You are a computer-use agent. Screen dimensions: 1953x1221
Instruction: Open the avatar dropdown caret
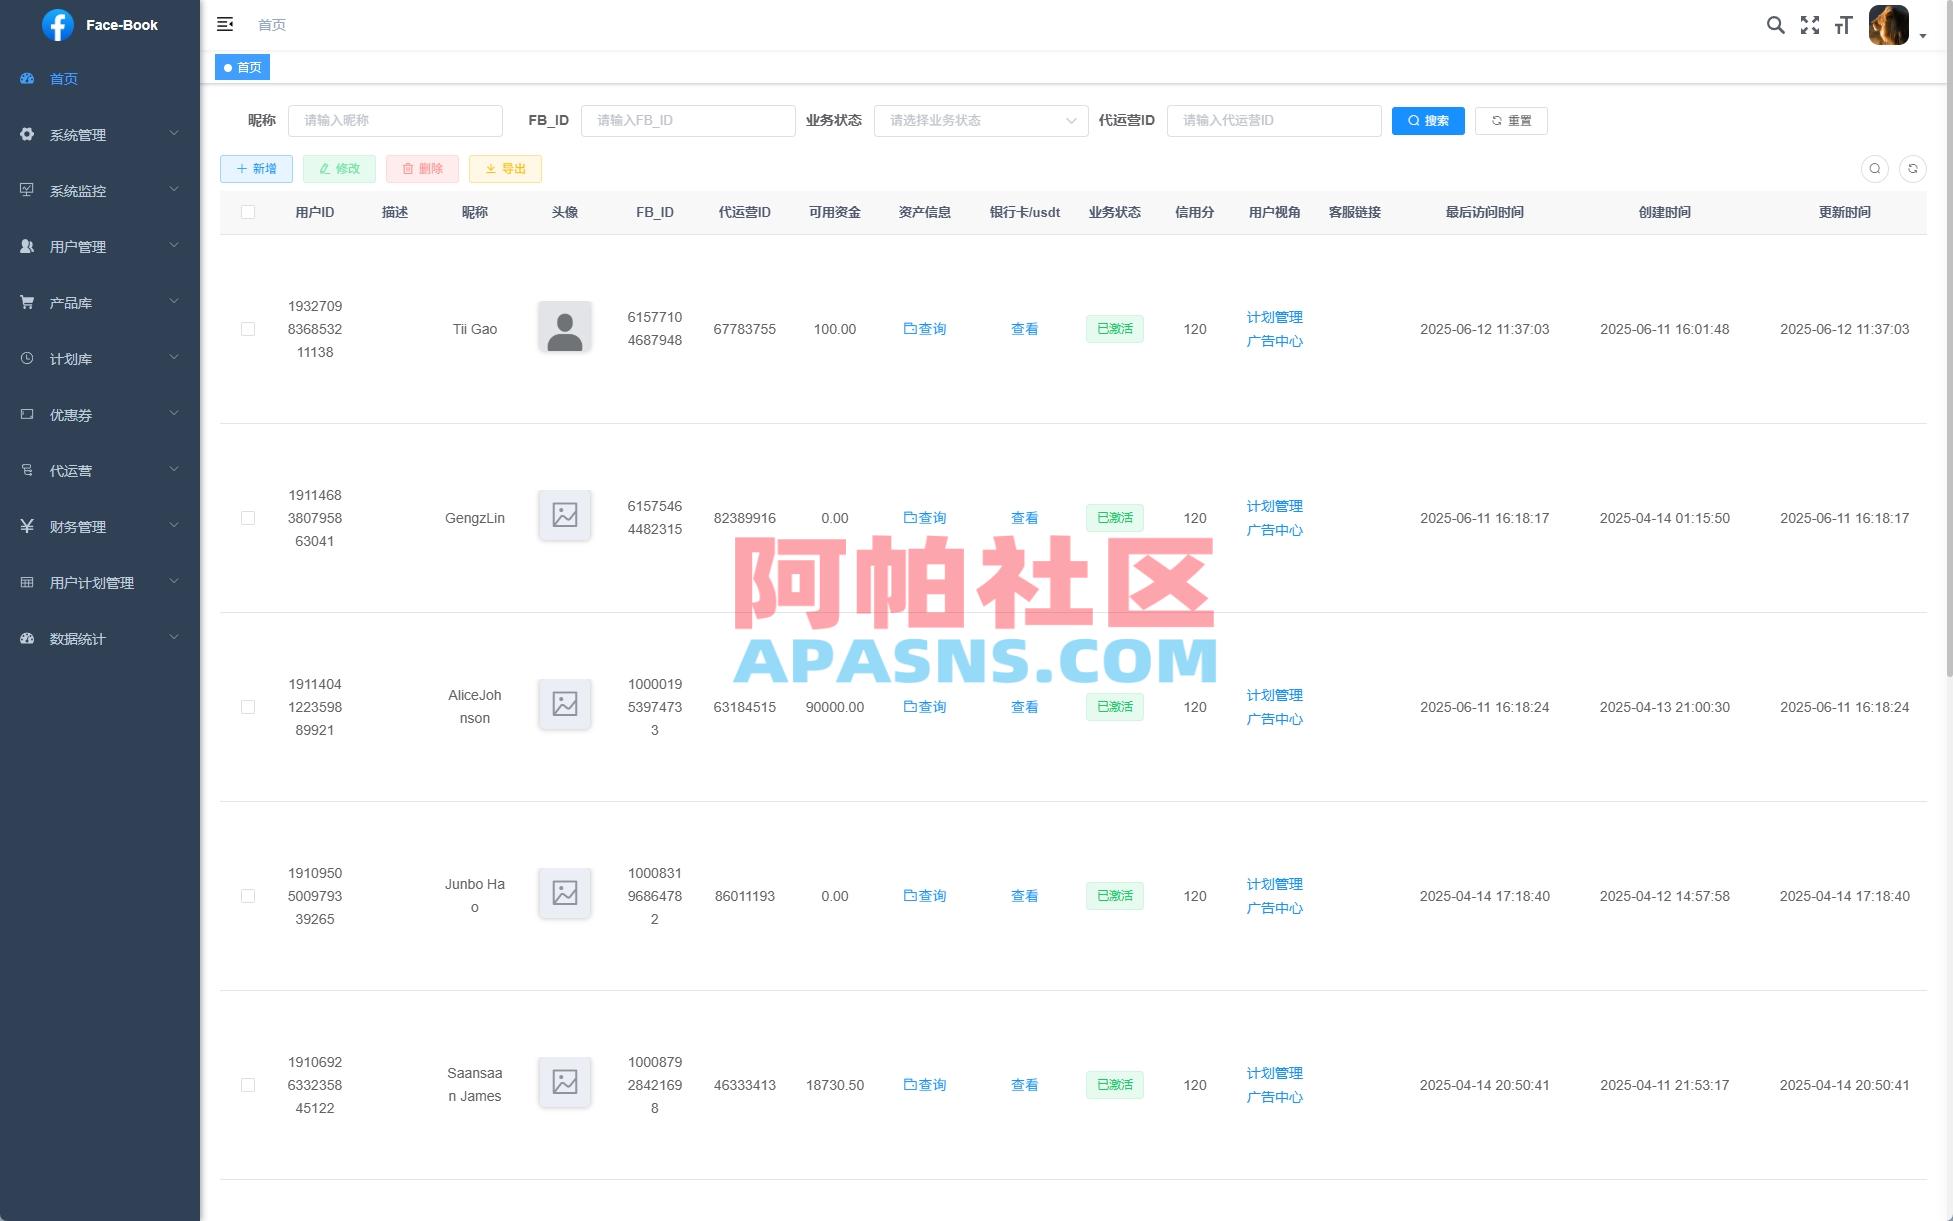[1923, 36]
